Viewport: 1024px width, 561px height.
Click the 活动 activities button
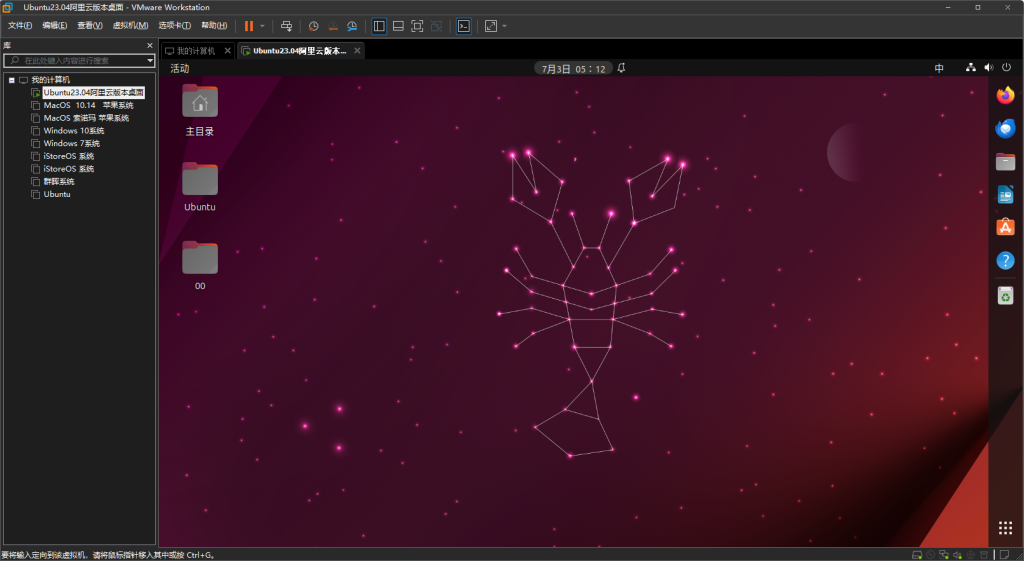179,68
